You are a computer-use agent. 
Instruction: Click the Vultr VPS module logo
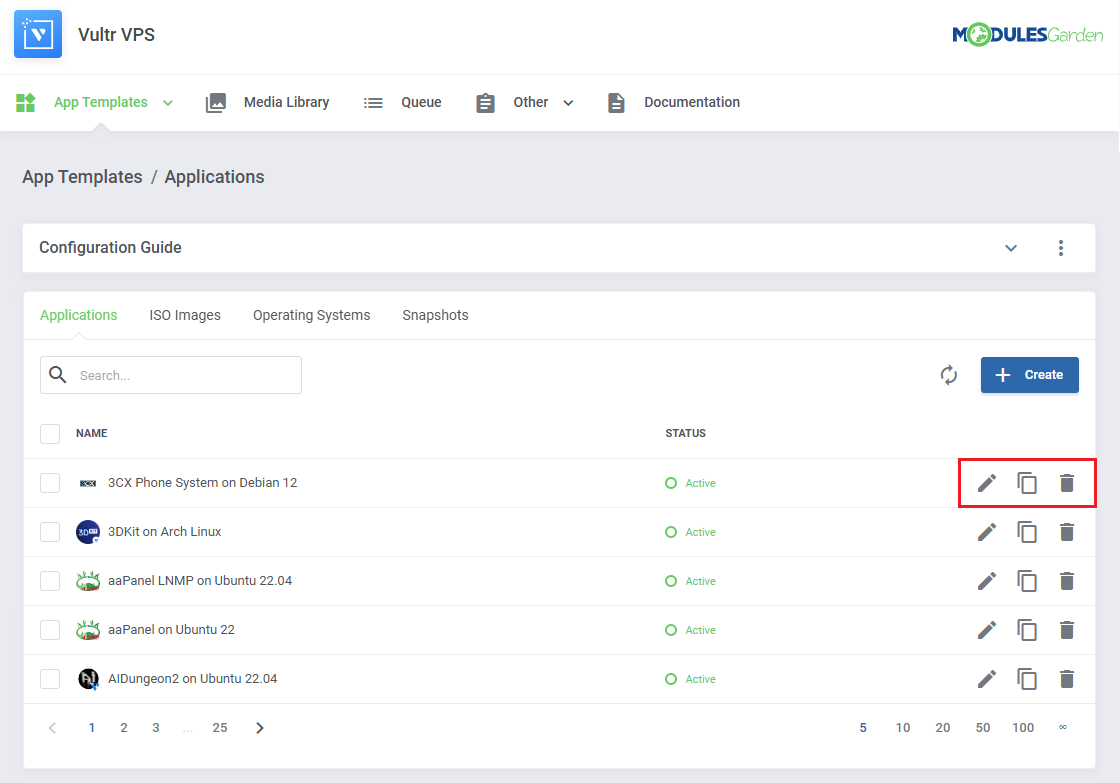coord(38,34)
